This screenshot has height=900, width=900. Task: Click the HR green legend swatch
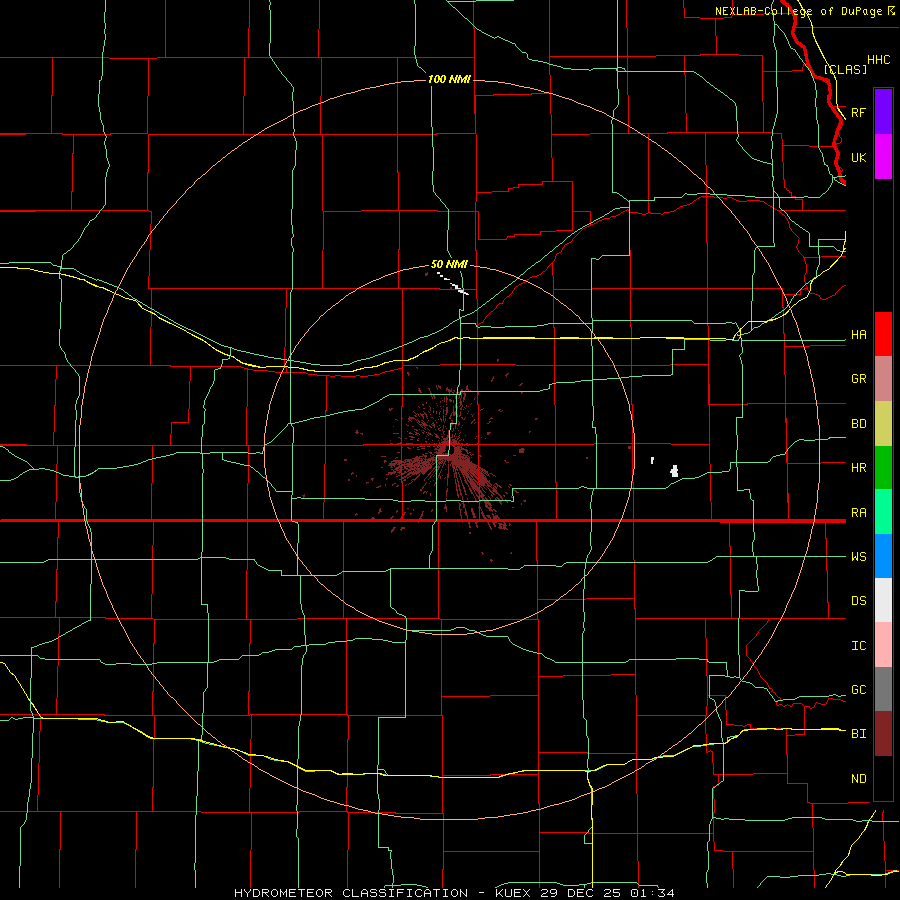(883, 468)
